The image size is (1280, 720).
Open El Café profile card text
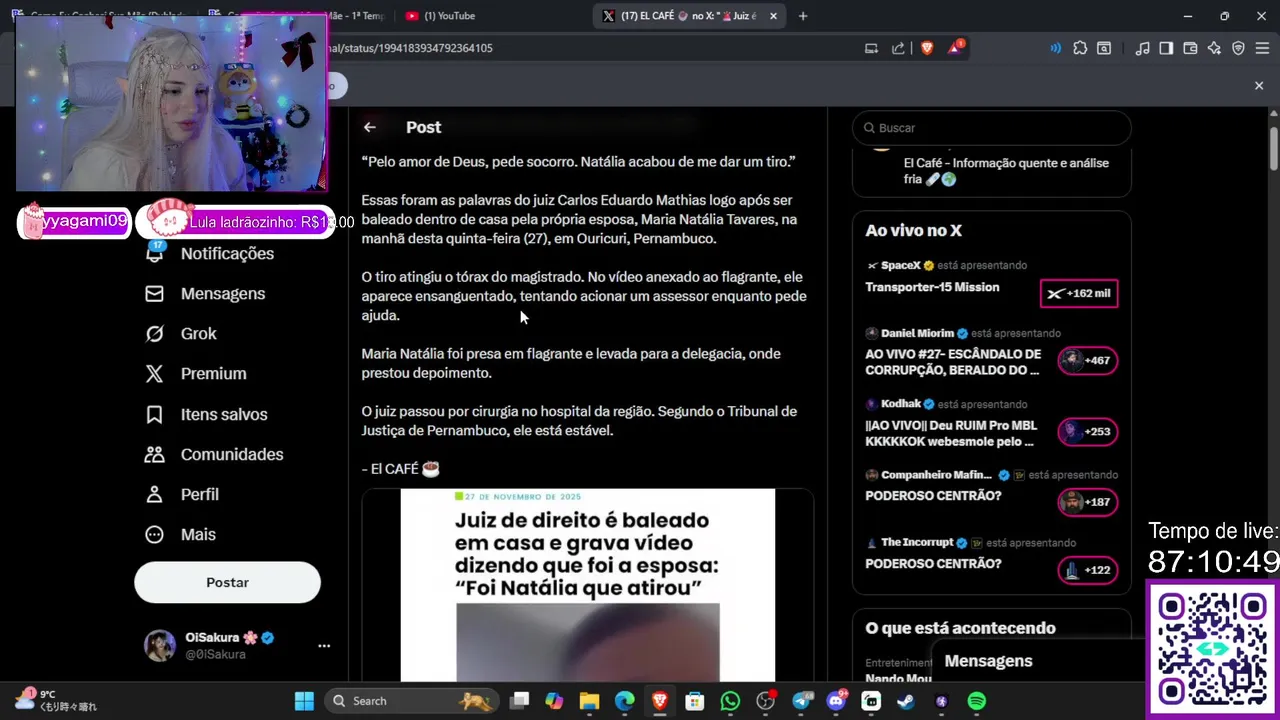(x=1006, y=171)
